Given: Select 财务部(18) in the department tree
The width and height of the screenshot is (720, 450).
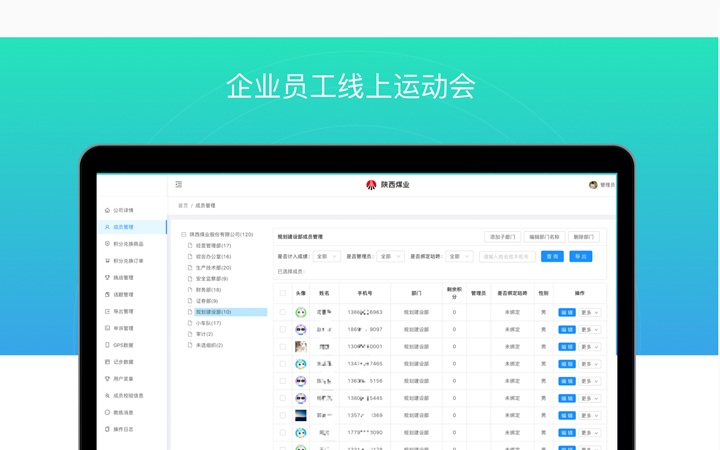Looking at the screenshot, I should coord(208,290).
